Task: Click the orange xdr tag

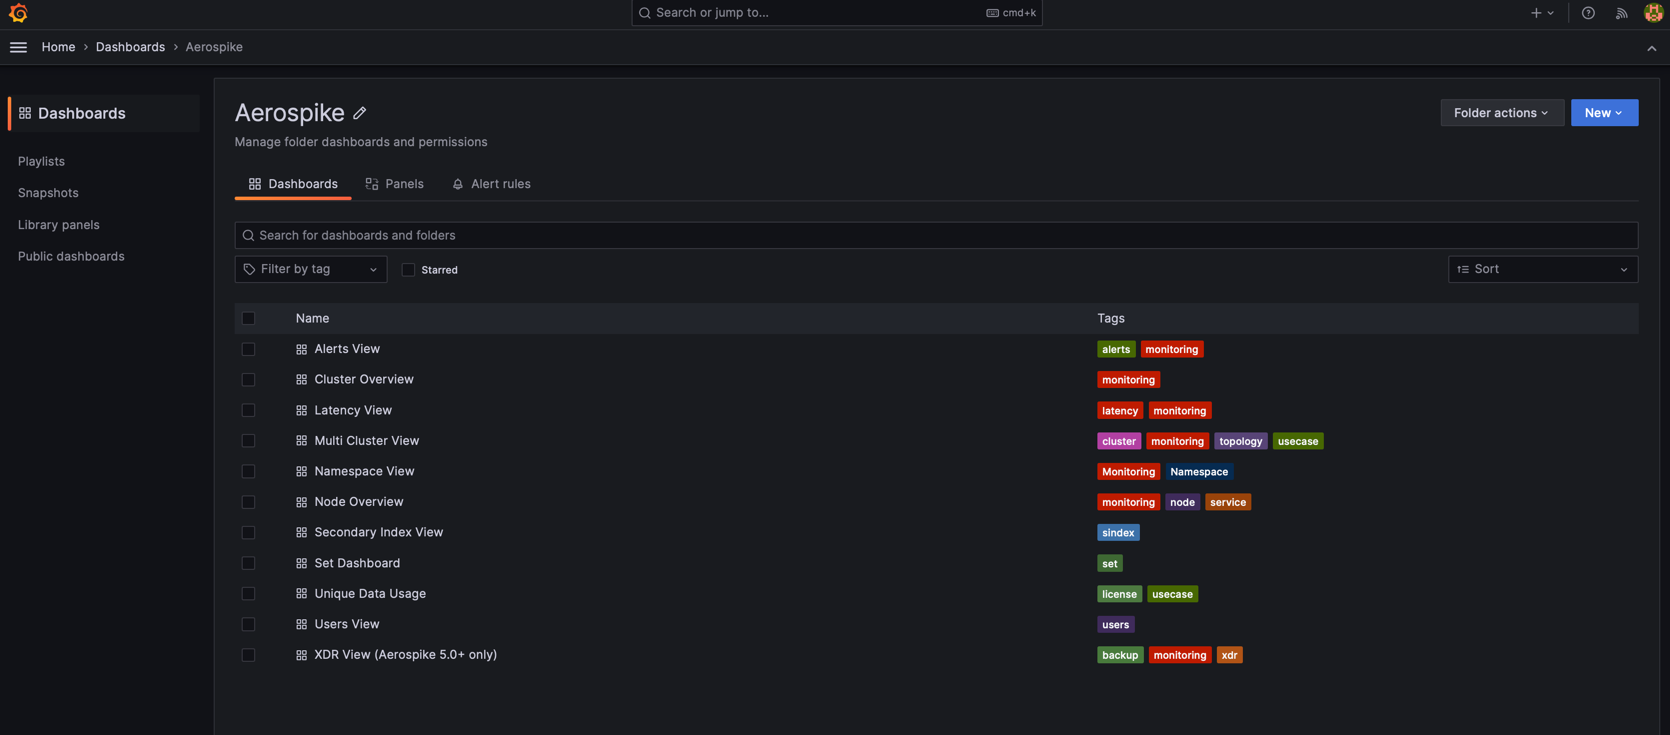Action: tap(1229, 655)
